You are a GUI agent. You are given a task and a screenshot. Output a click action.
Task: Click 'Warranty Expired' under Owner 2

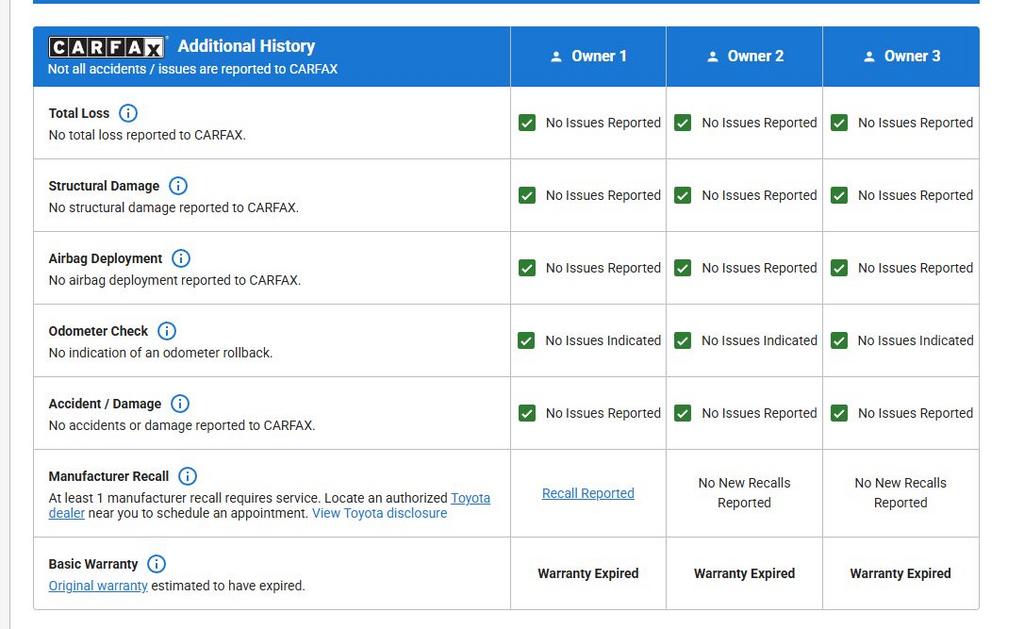744,573
